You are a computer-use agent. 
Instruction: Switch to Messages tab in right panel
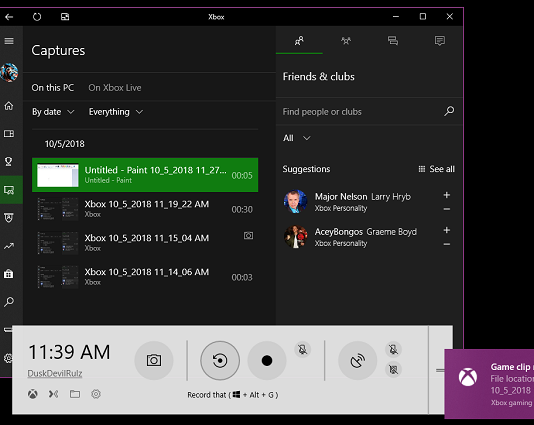tap(393, 41)
